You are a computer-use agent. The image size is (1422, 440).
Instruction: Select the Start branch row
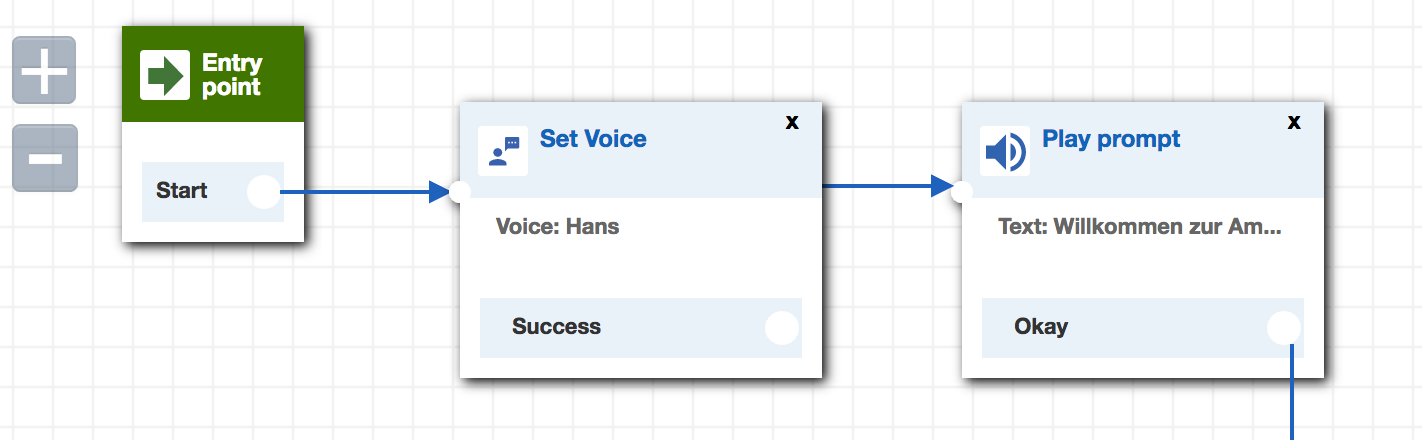pos(213,191)
